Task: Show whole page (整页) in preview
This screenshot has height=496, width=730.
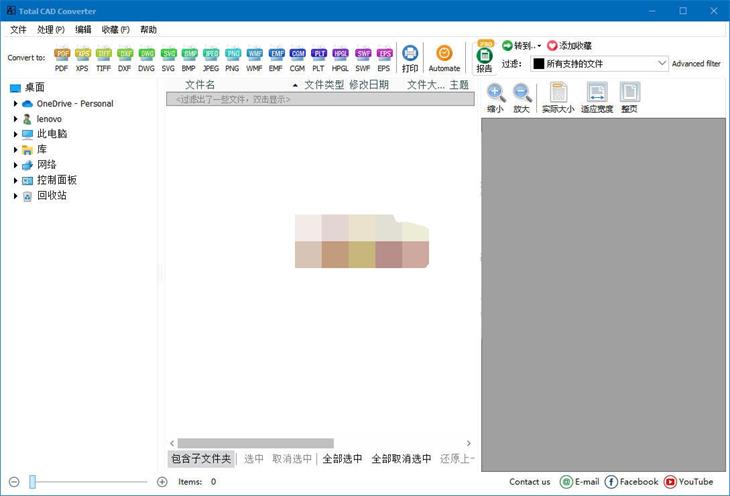Action: (629, 98)
